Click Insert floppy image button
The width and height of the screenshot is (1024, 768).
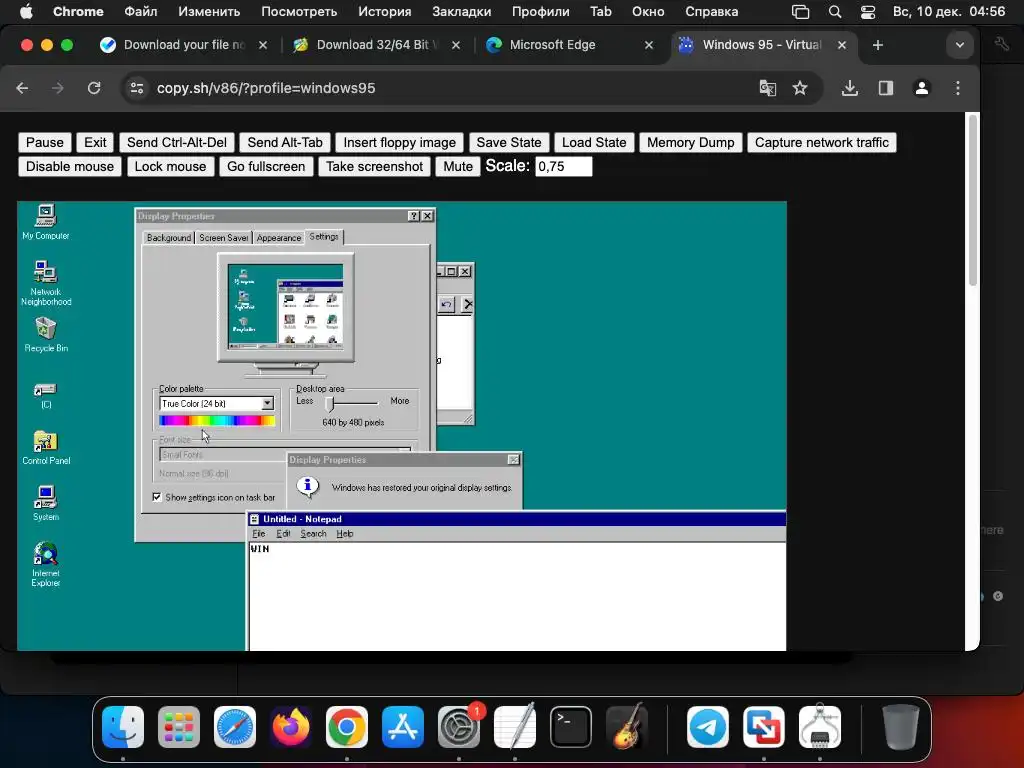[x=400, y=142]
